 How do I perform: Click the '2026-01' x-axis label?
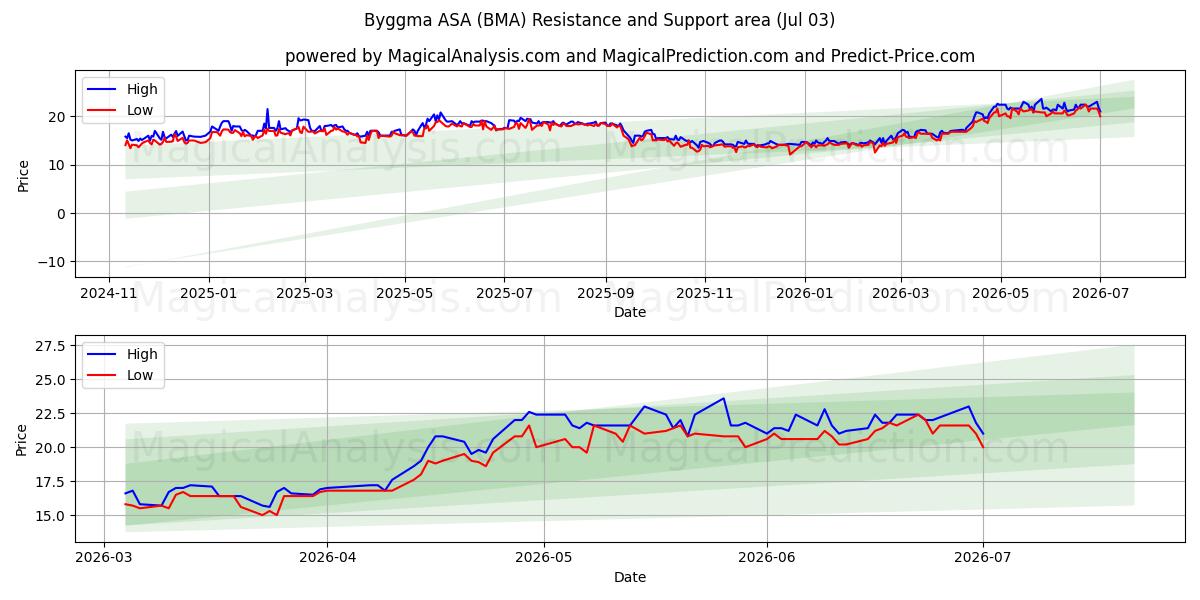pyautogui.click(x=804, y=294)
